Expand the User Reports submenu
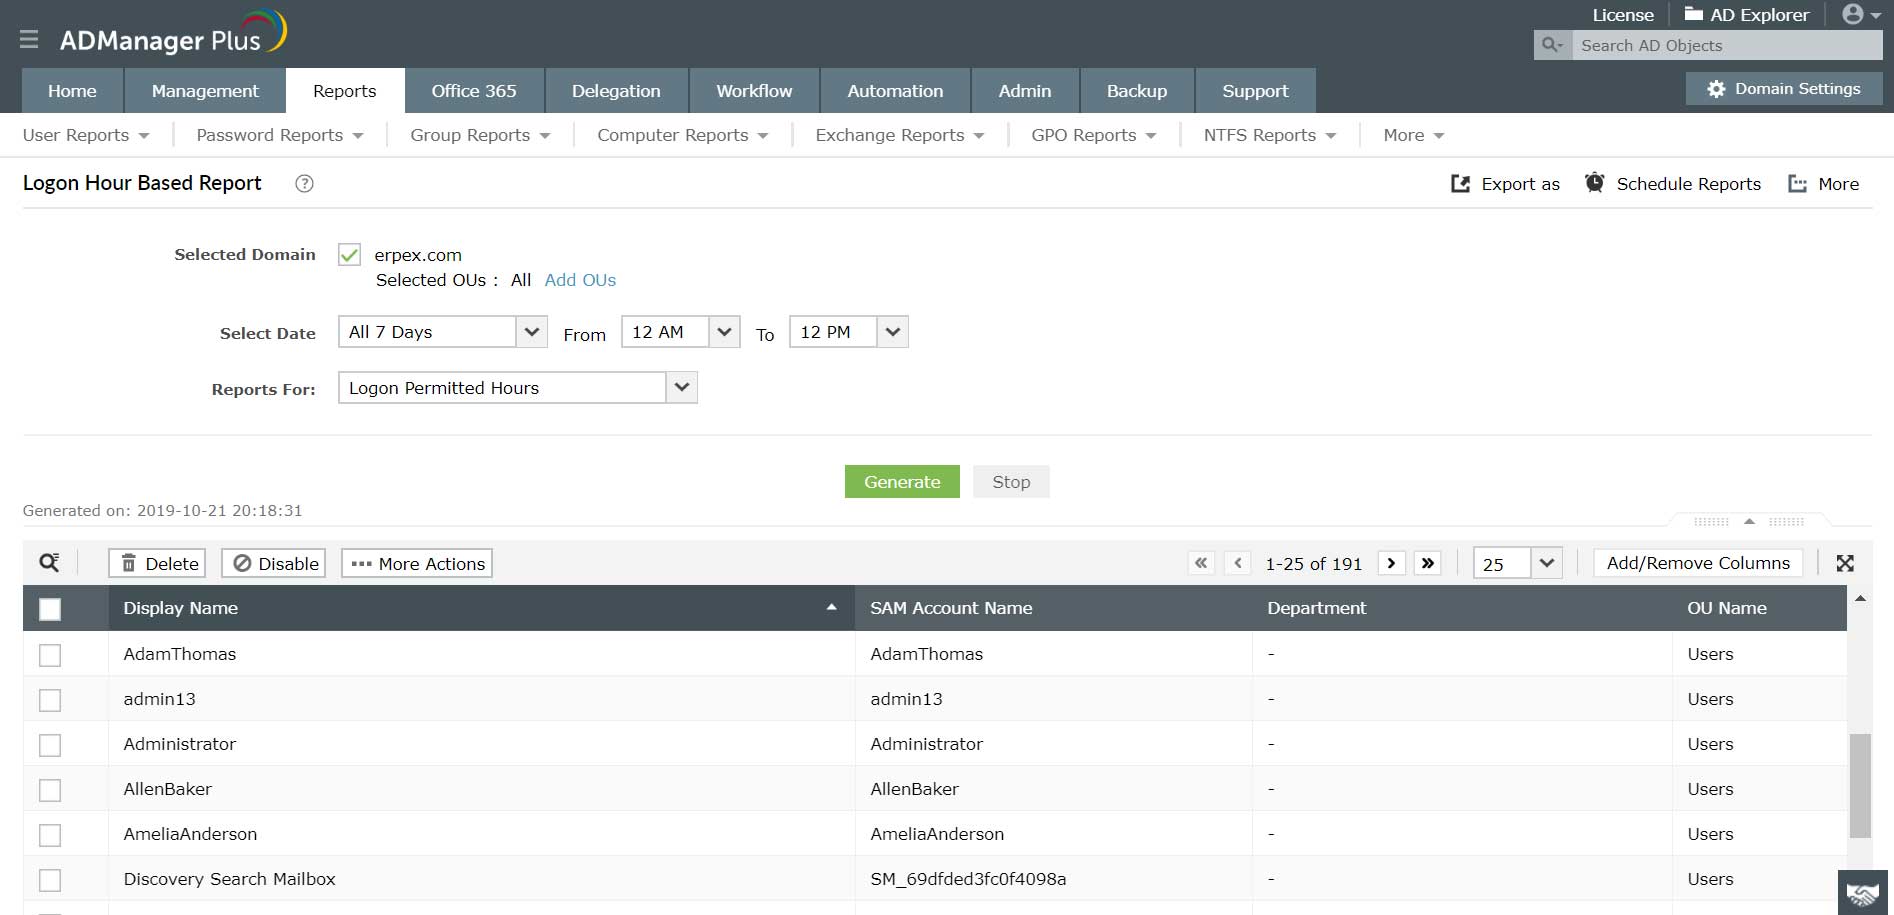Image resolution: width=1894 pixels, height=915 pixels. click(86, 135)
